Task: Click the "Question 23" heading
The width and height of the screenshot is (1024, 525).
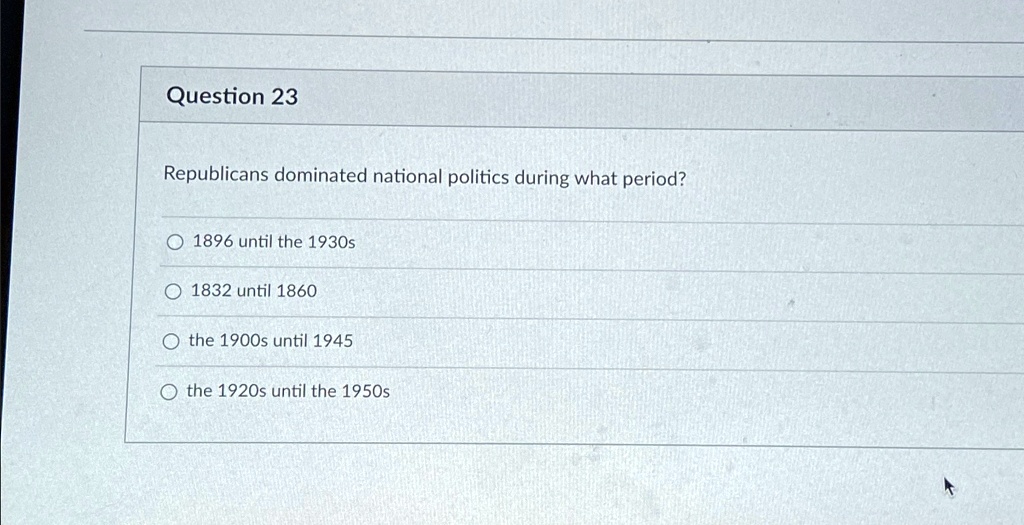Action: click(232, 97)
